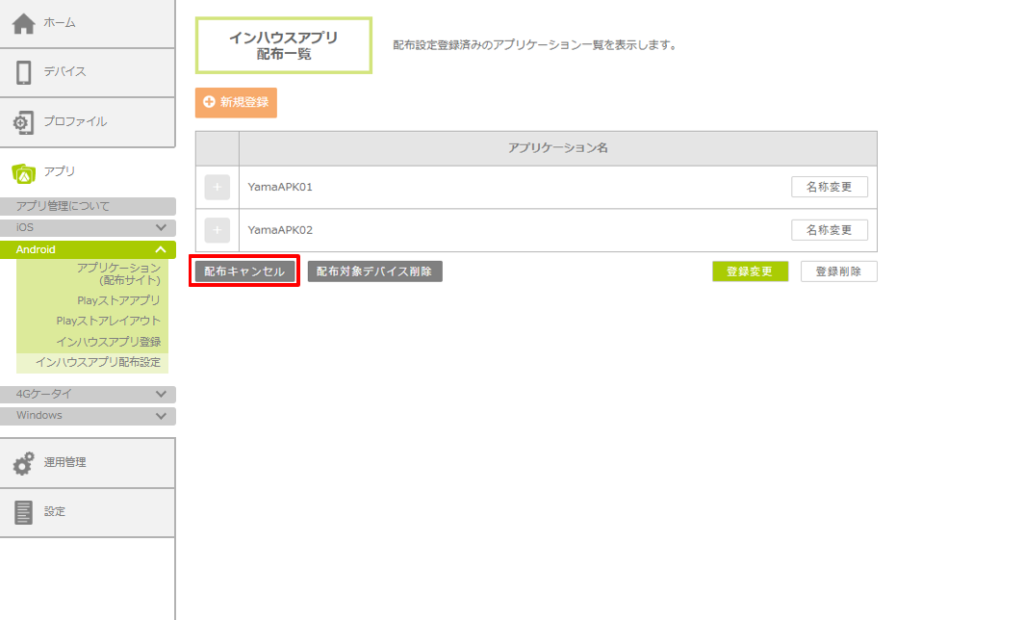
Task: Expand the iOS section
Action: [160, 228]
